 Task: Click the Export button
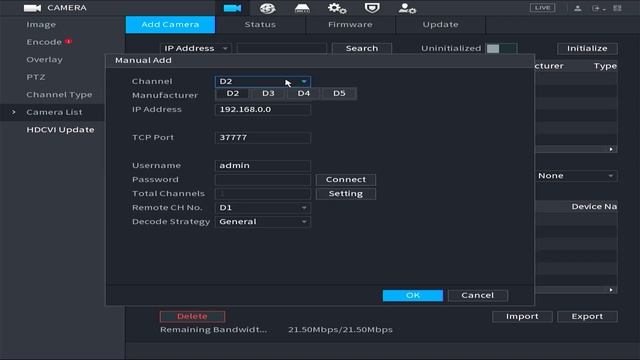pyautogui.click(x=587, y=316)
